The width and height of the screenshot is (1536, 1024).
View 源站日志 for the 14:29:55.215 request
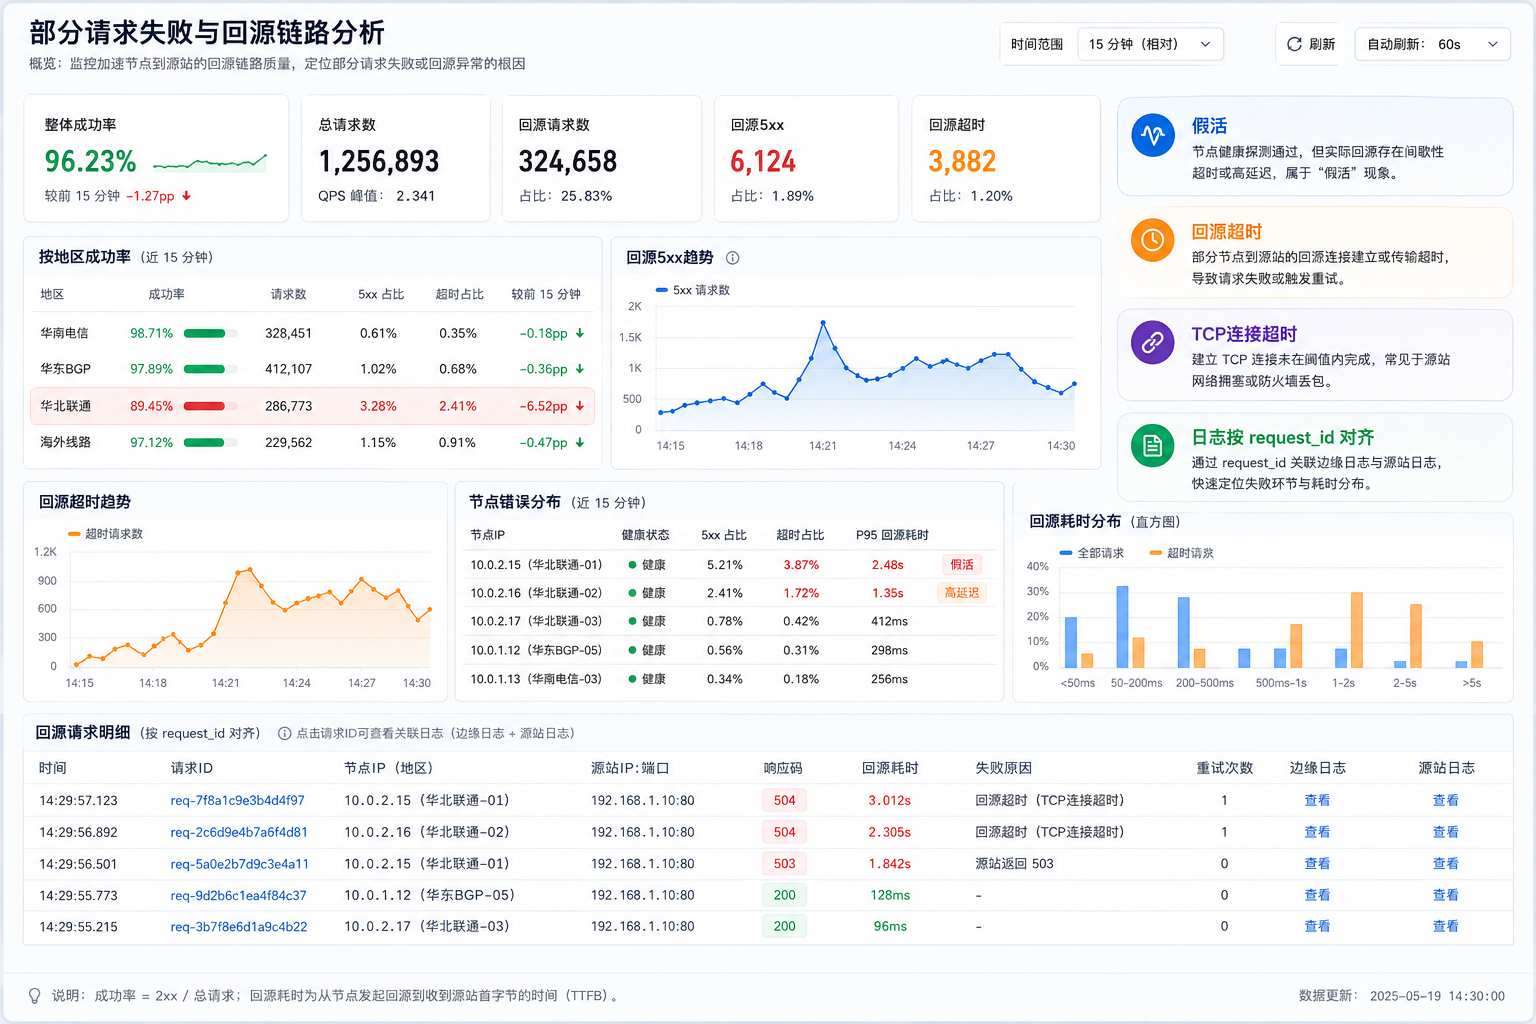(1445, 927)
